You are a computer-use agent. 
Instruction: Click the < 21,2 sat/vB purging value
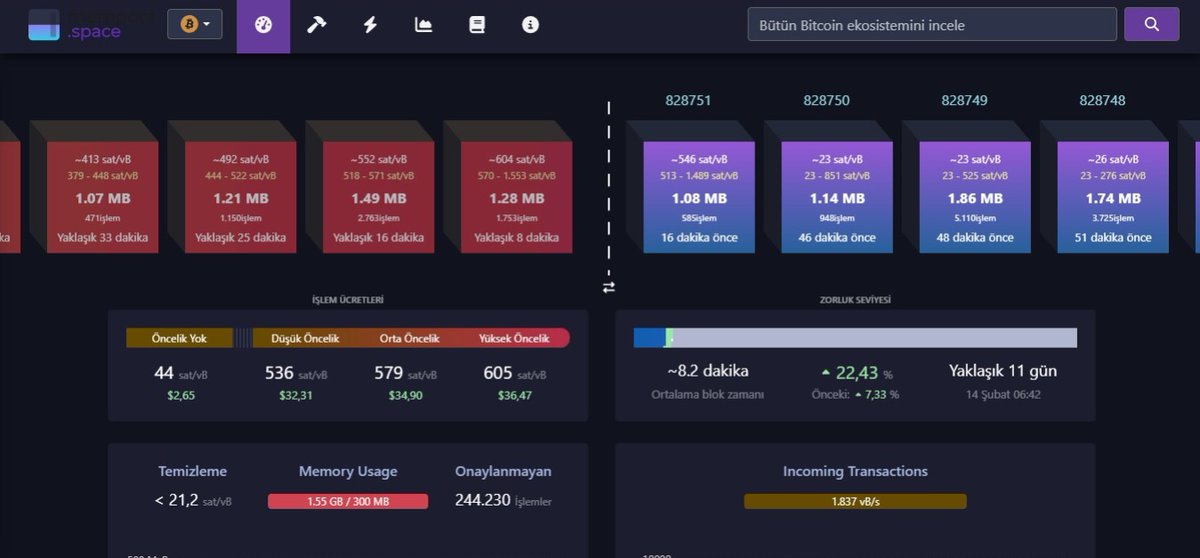click(193, 500)
